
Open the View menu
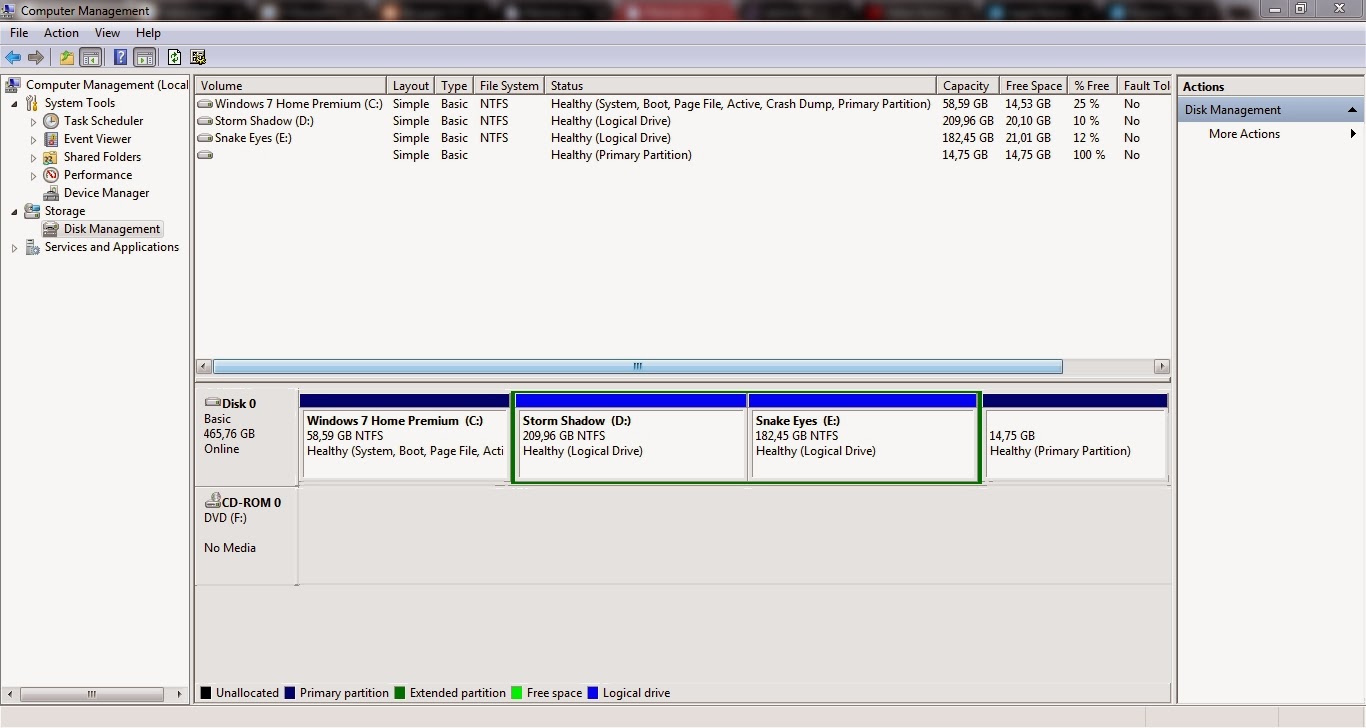[107, 33]
